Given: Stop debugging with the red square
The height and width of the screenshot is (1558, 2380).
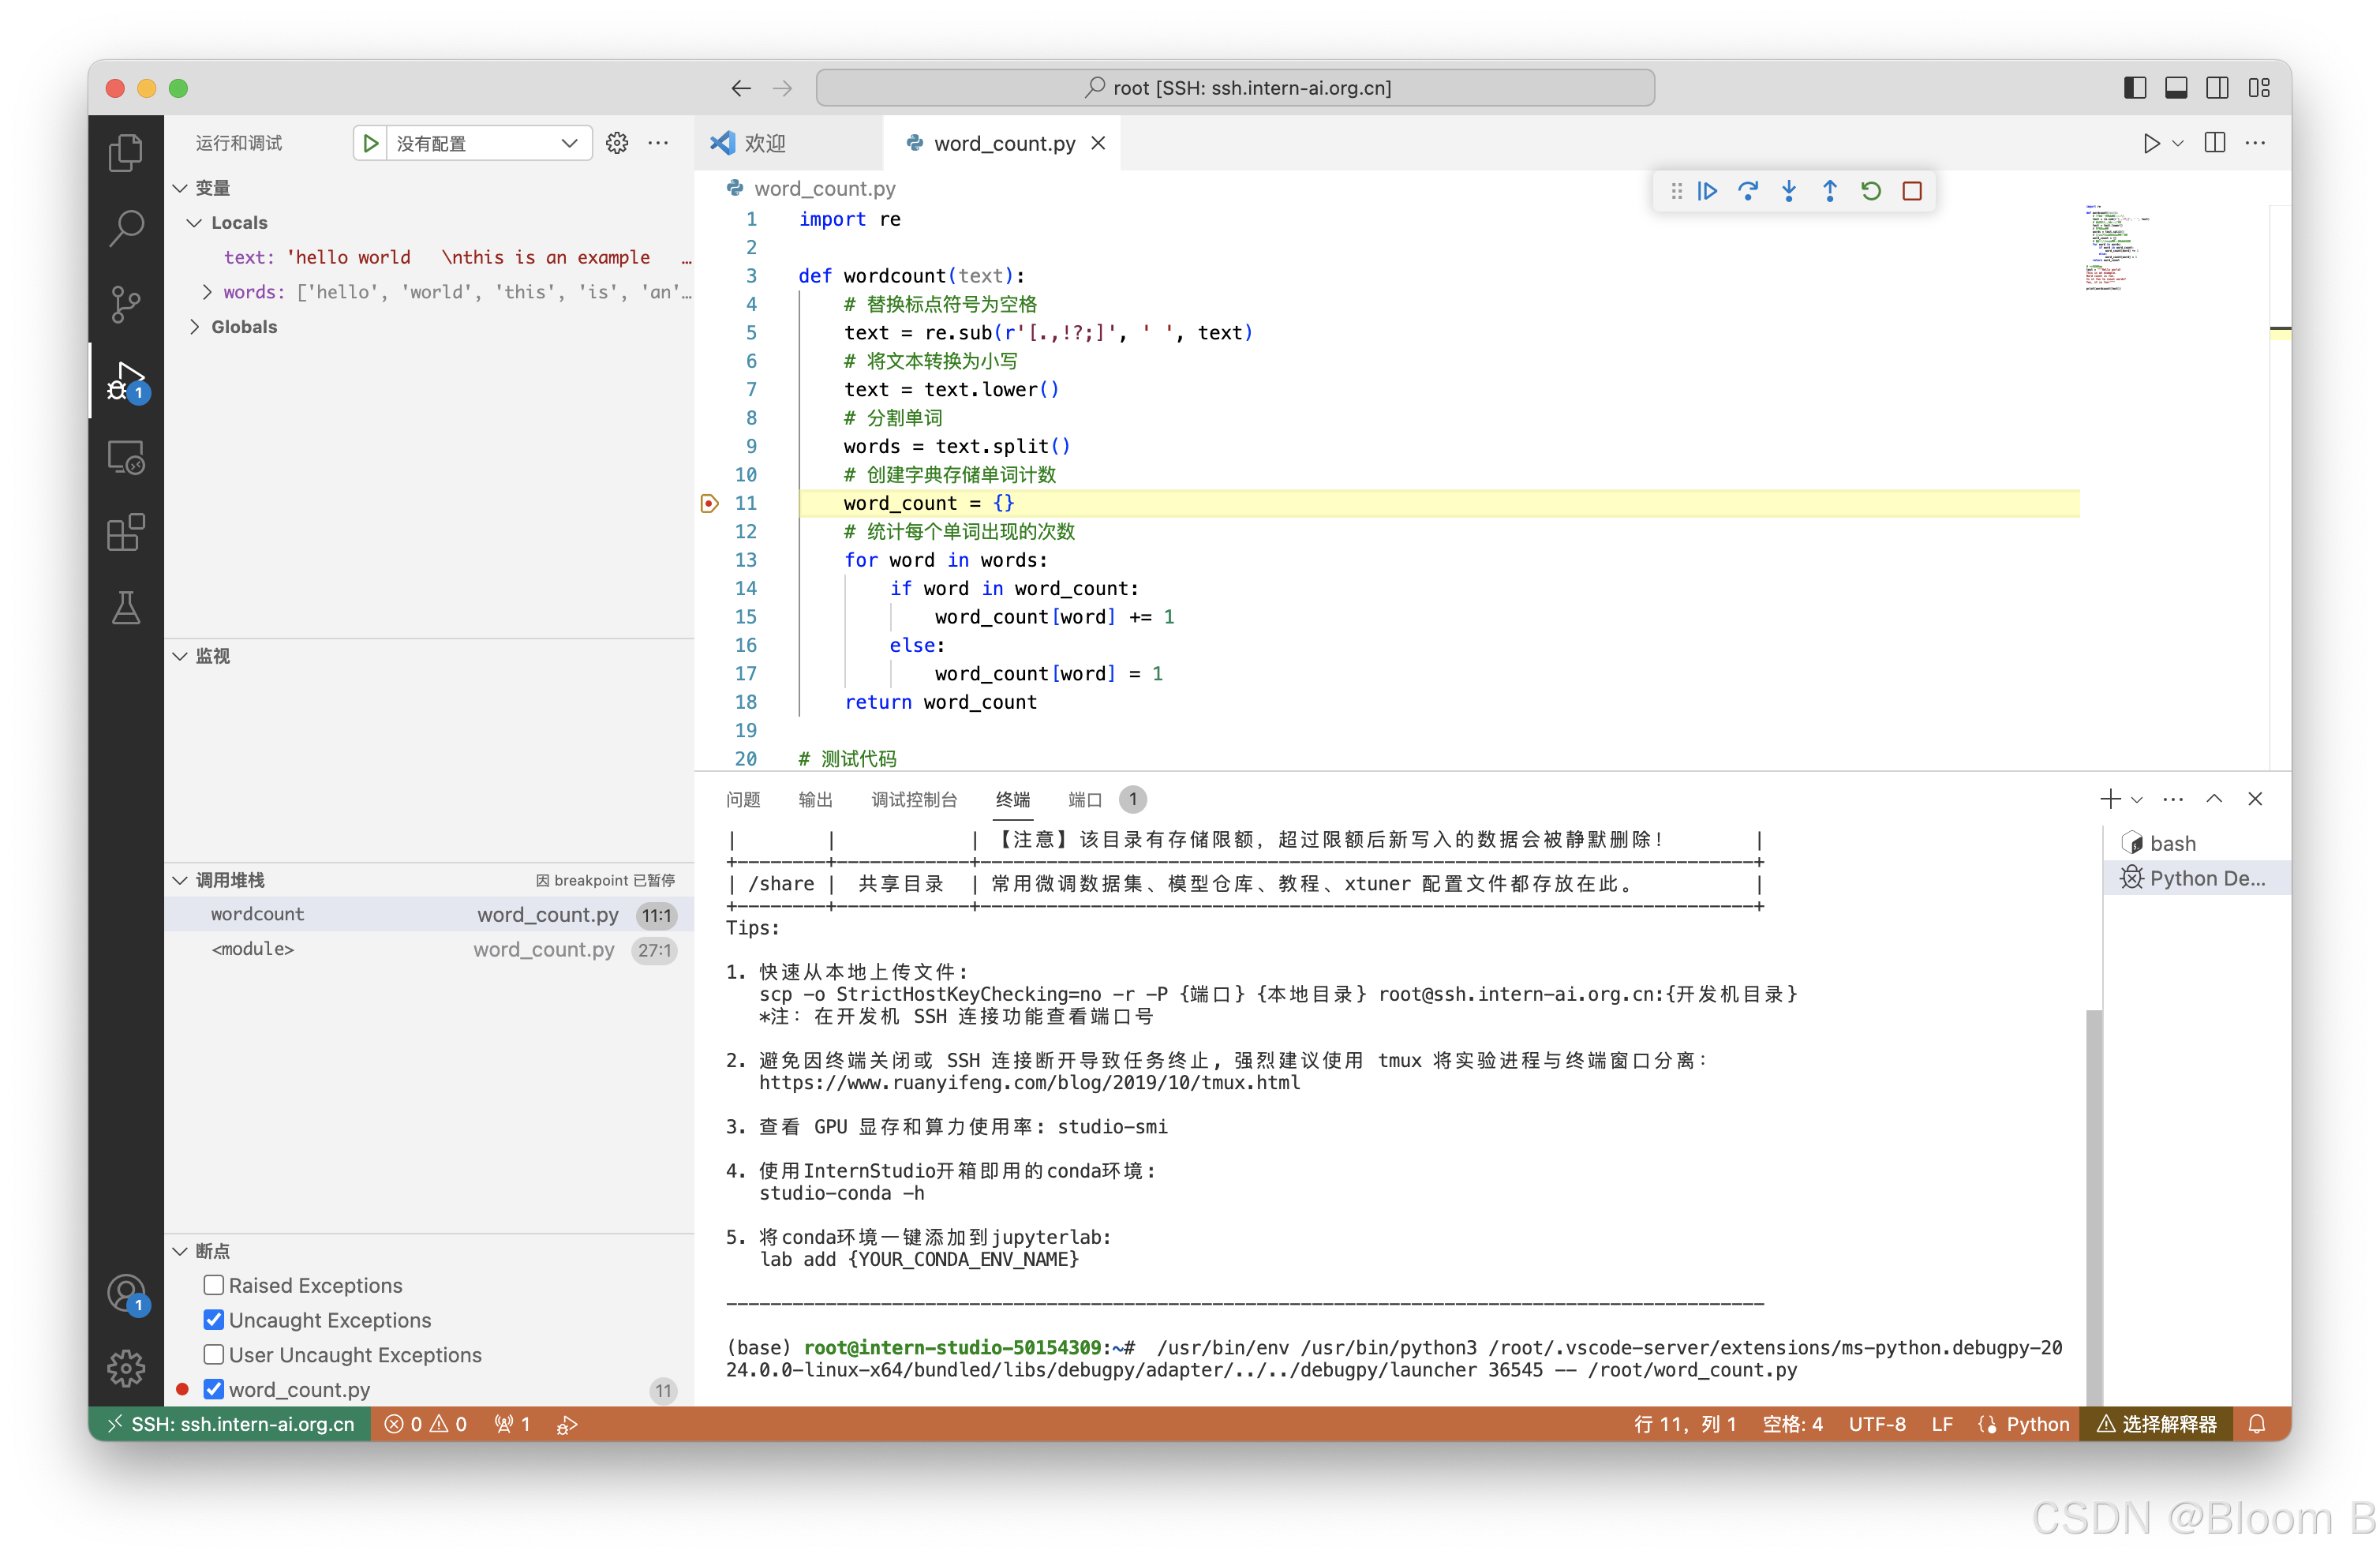Looking at the screenshot, I should click(x=1913, y=190).
